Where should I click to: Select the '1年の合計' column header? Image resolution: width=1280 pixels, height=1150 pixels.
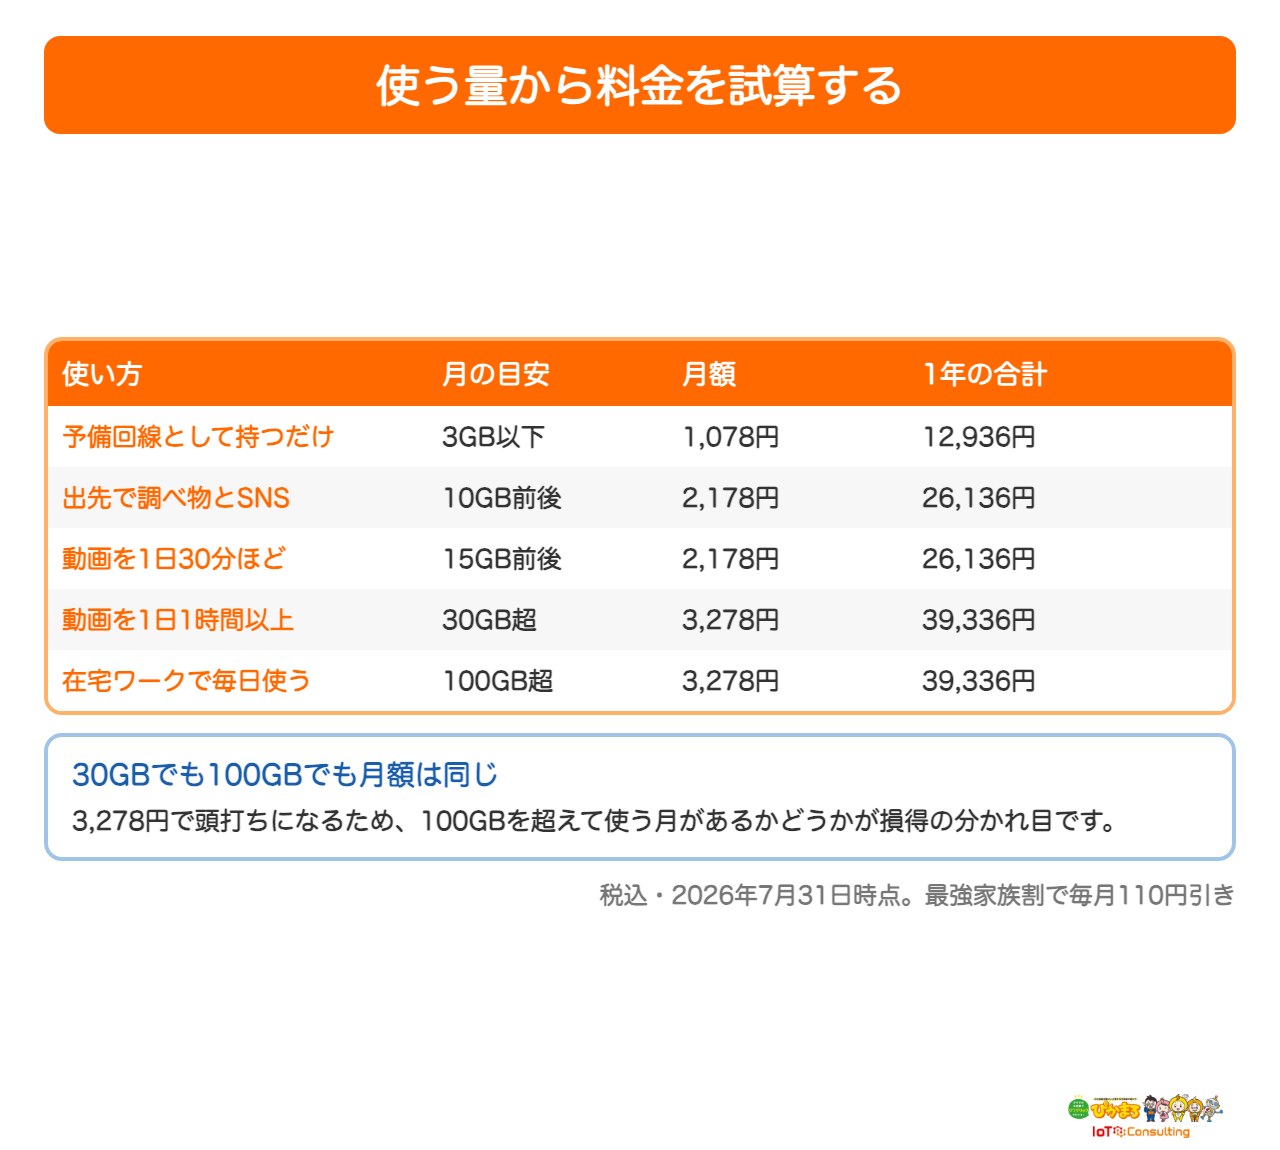tap(984, 374)
